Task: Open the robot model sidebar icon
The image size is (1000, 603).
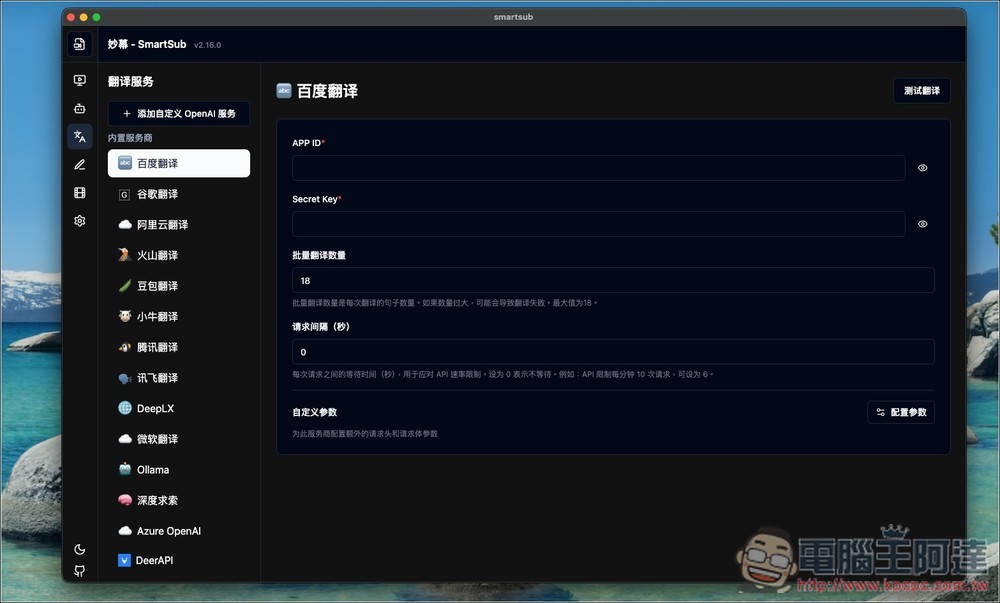Action: click(80, 108)
